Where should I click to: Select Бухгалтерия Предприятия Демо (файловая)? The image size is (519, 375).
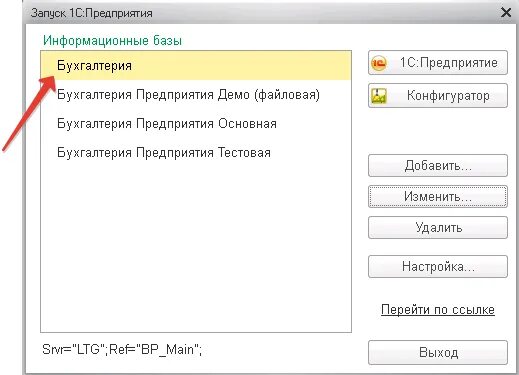[x=196, y=95]
